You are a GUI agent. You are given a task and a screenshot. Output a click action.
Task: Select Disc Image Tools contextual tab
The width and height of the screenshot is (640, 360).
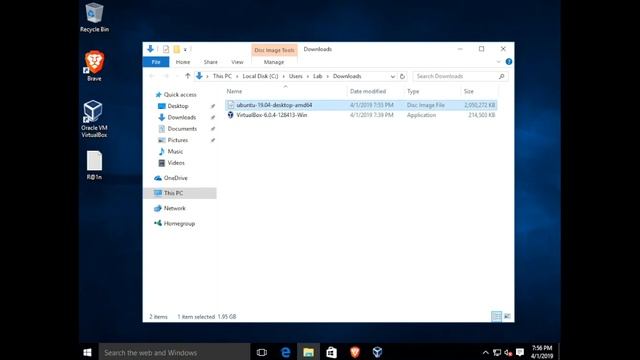[274, 50]
